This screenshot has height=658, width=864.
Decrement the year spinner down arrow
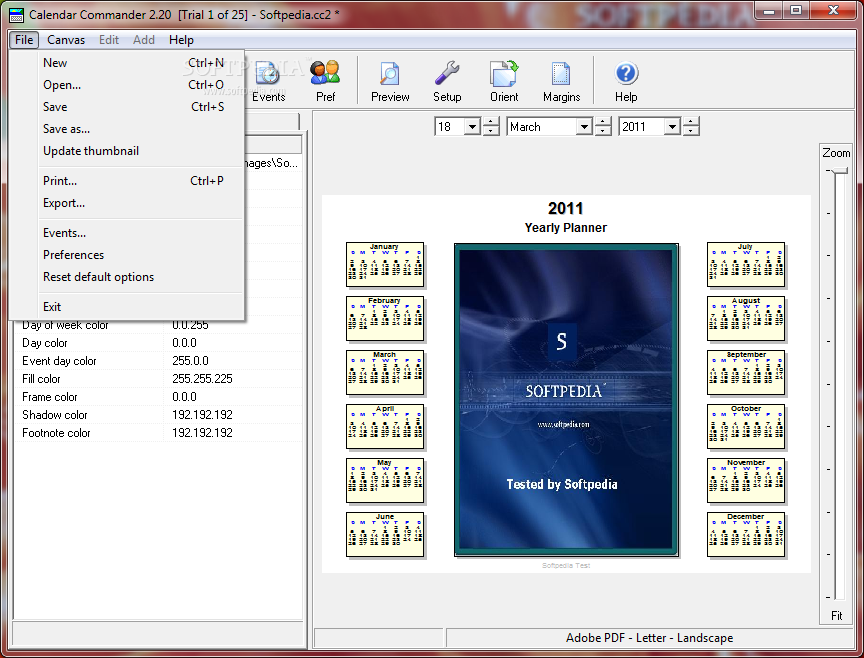[x=692, y=131]
